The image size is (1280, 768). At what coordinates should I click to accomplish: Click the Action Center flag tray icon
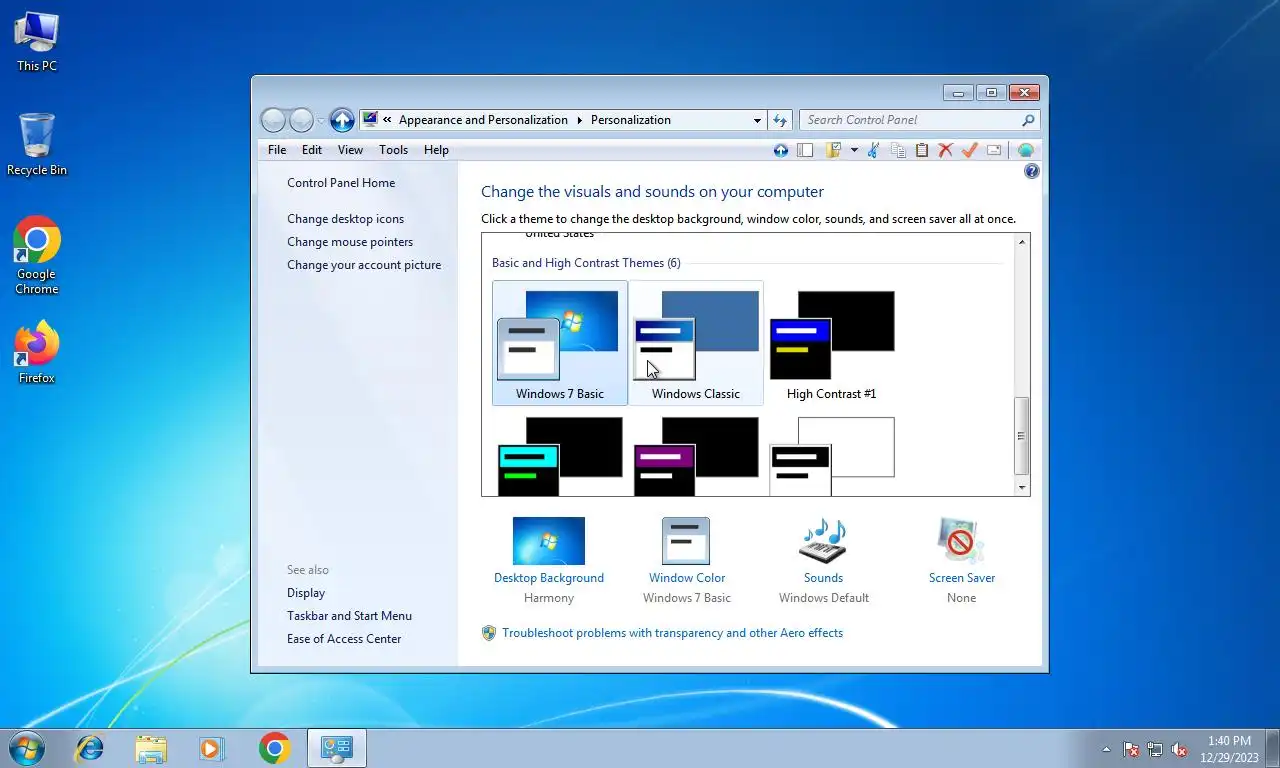coord(1131,749)
